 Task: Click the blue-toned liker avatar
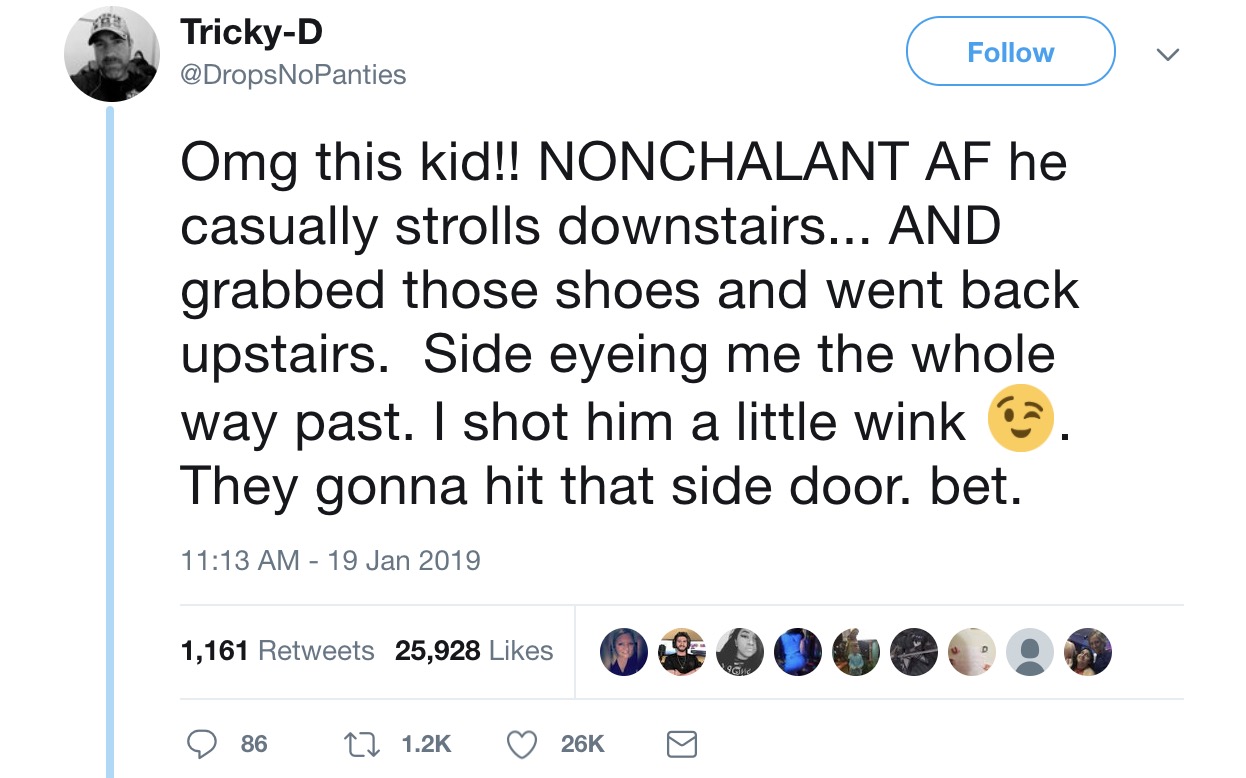(x=797, y=652)
